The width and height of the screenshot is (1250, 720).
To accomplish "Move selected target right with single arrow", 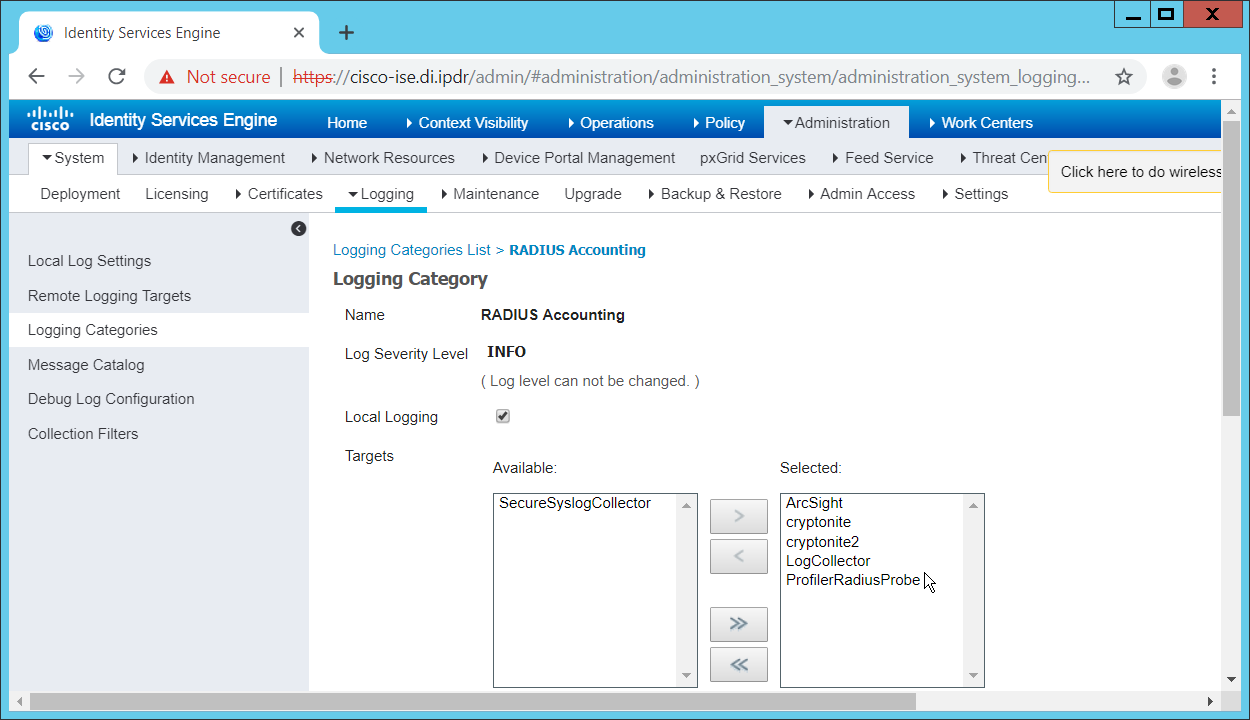I will [738, 517].
